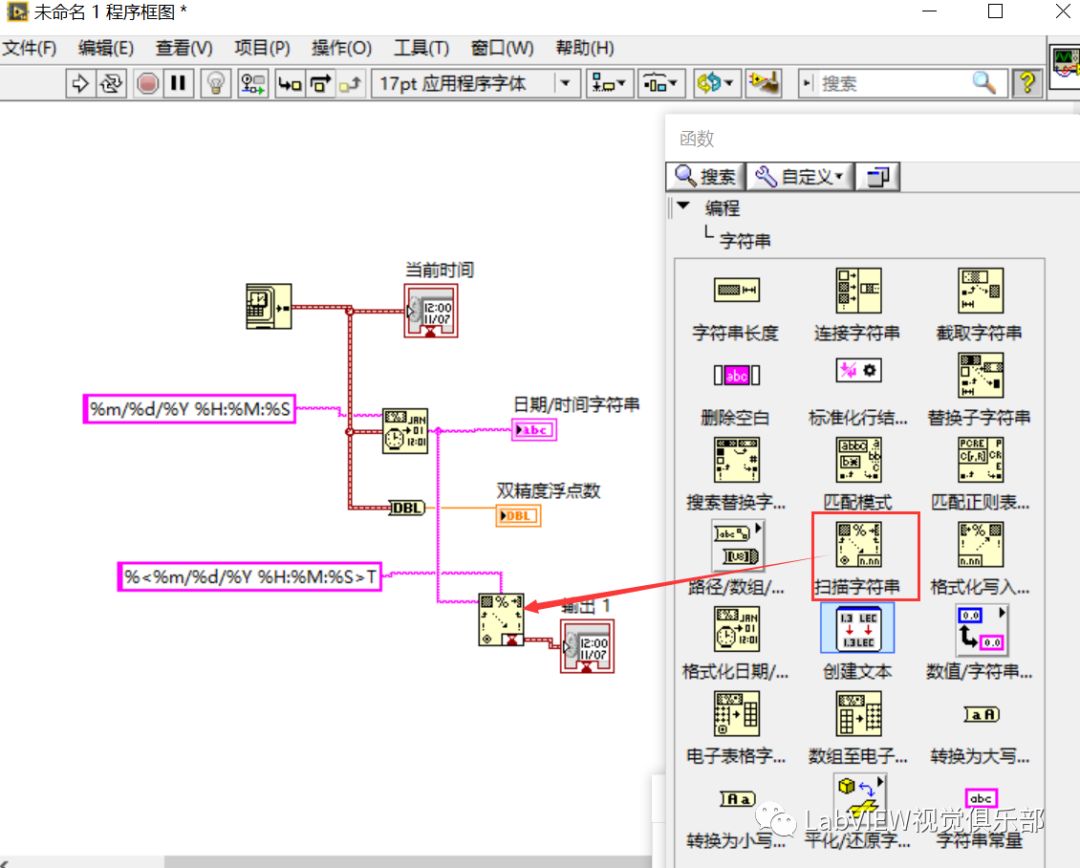Open the 工具(T) menu
Viewport: 1080px width, 868px height.
click(x=421, y=47)
